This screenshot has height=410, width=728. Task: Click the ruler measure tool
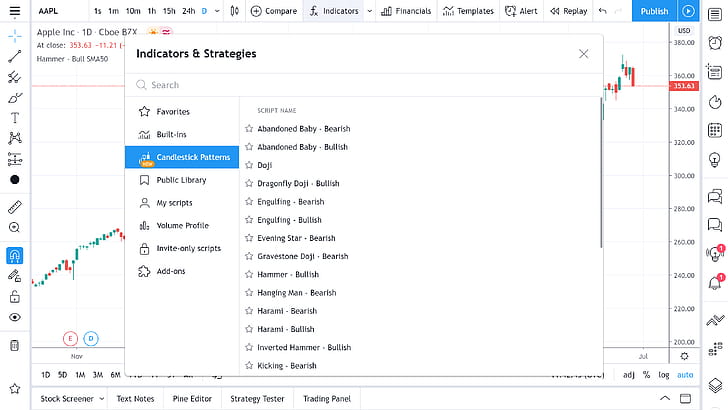[14, 207]
